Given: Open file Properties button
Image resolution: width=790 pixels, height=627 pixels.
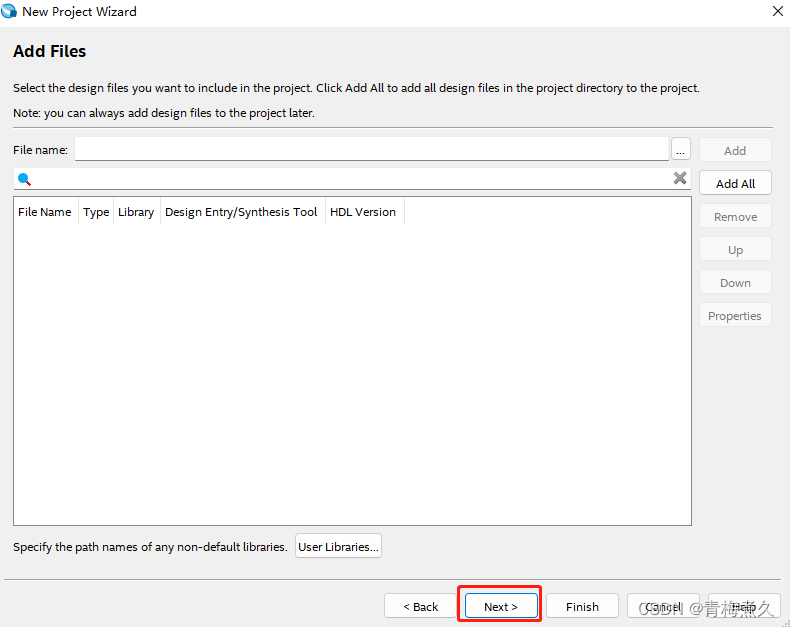Looking at the screenshot, I should click(x=735, y=315).
